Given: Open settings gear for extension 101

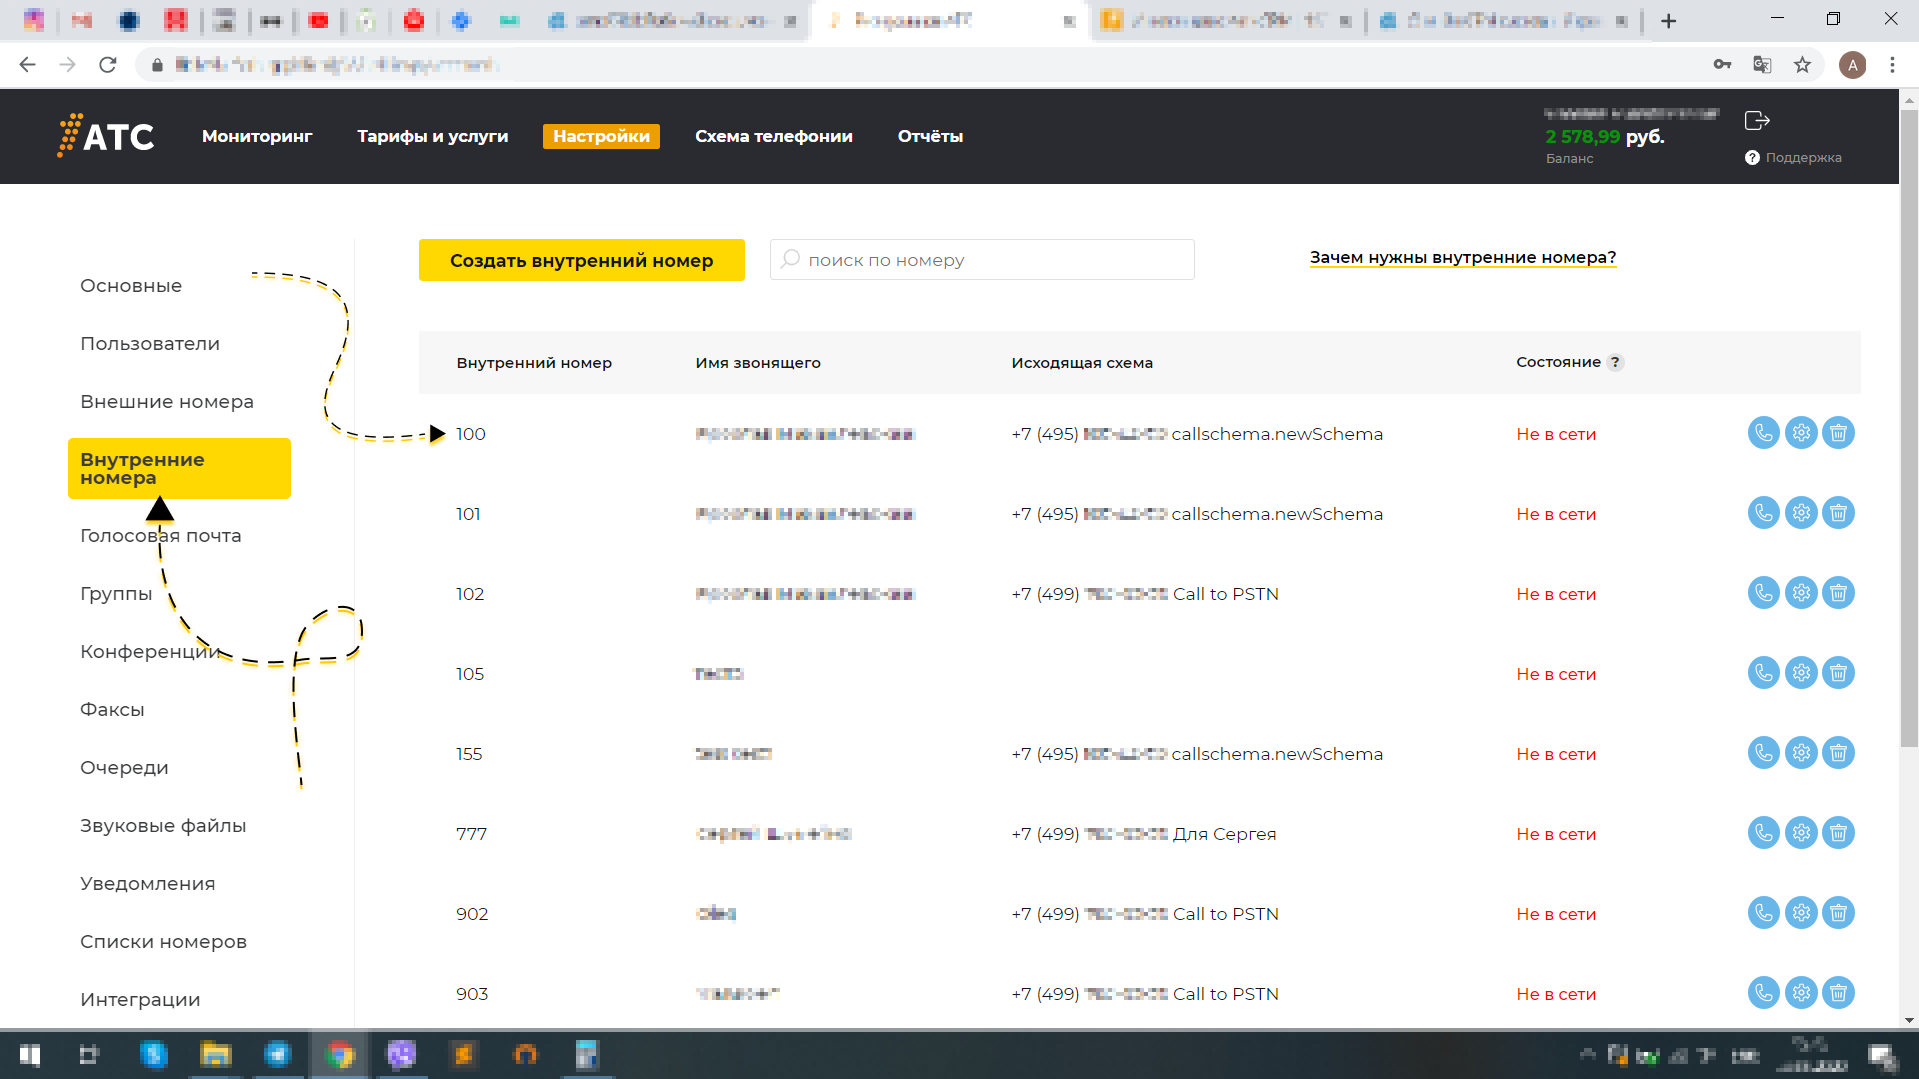Looking at the screenshot, I should tap(1801, 513).
